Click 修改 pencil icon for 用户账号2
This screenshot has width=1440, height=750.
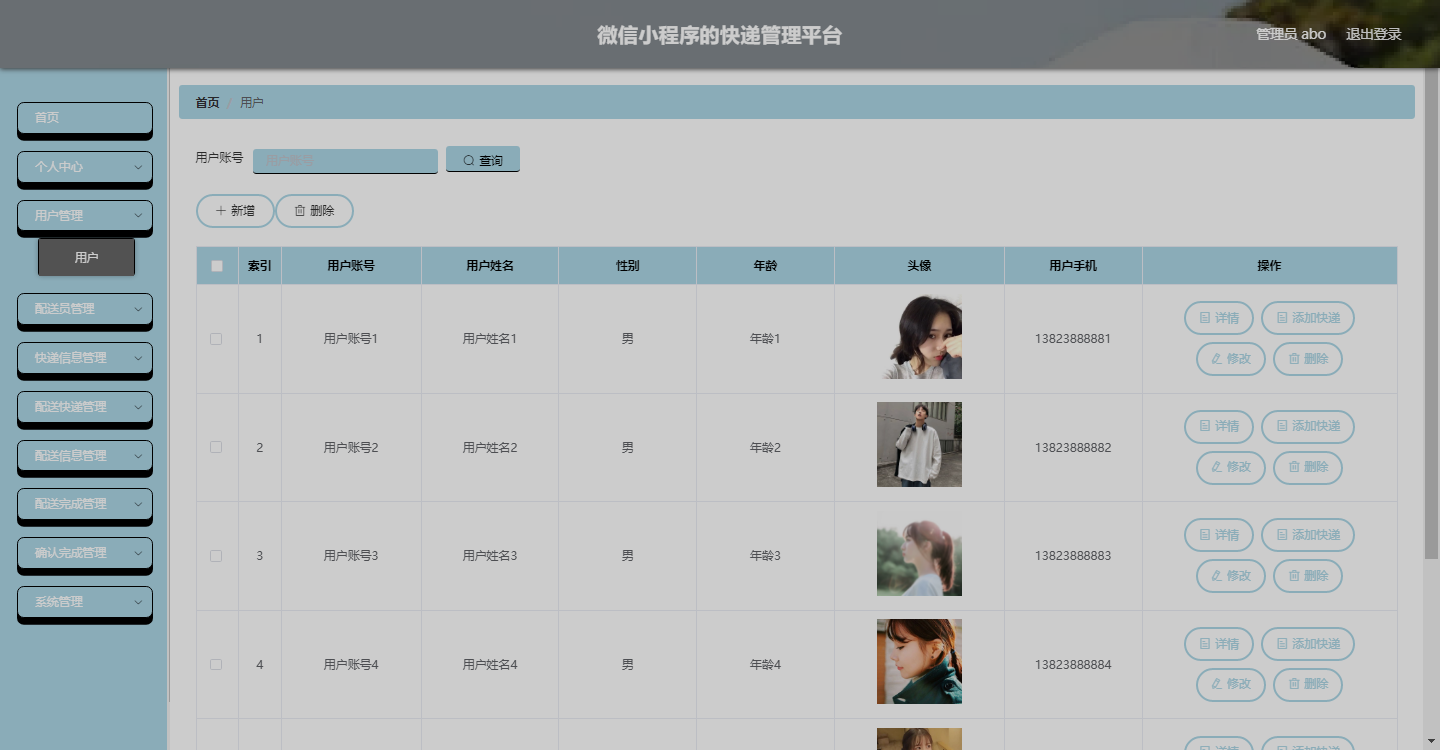click(x=1217, y=467)
